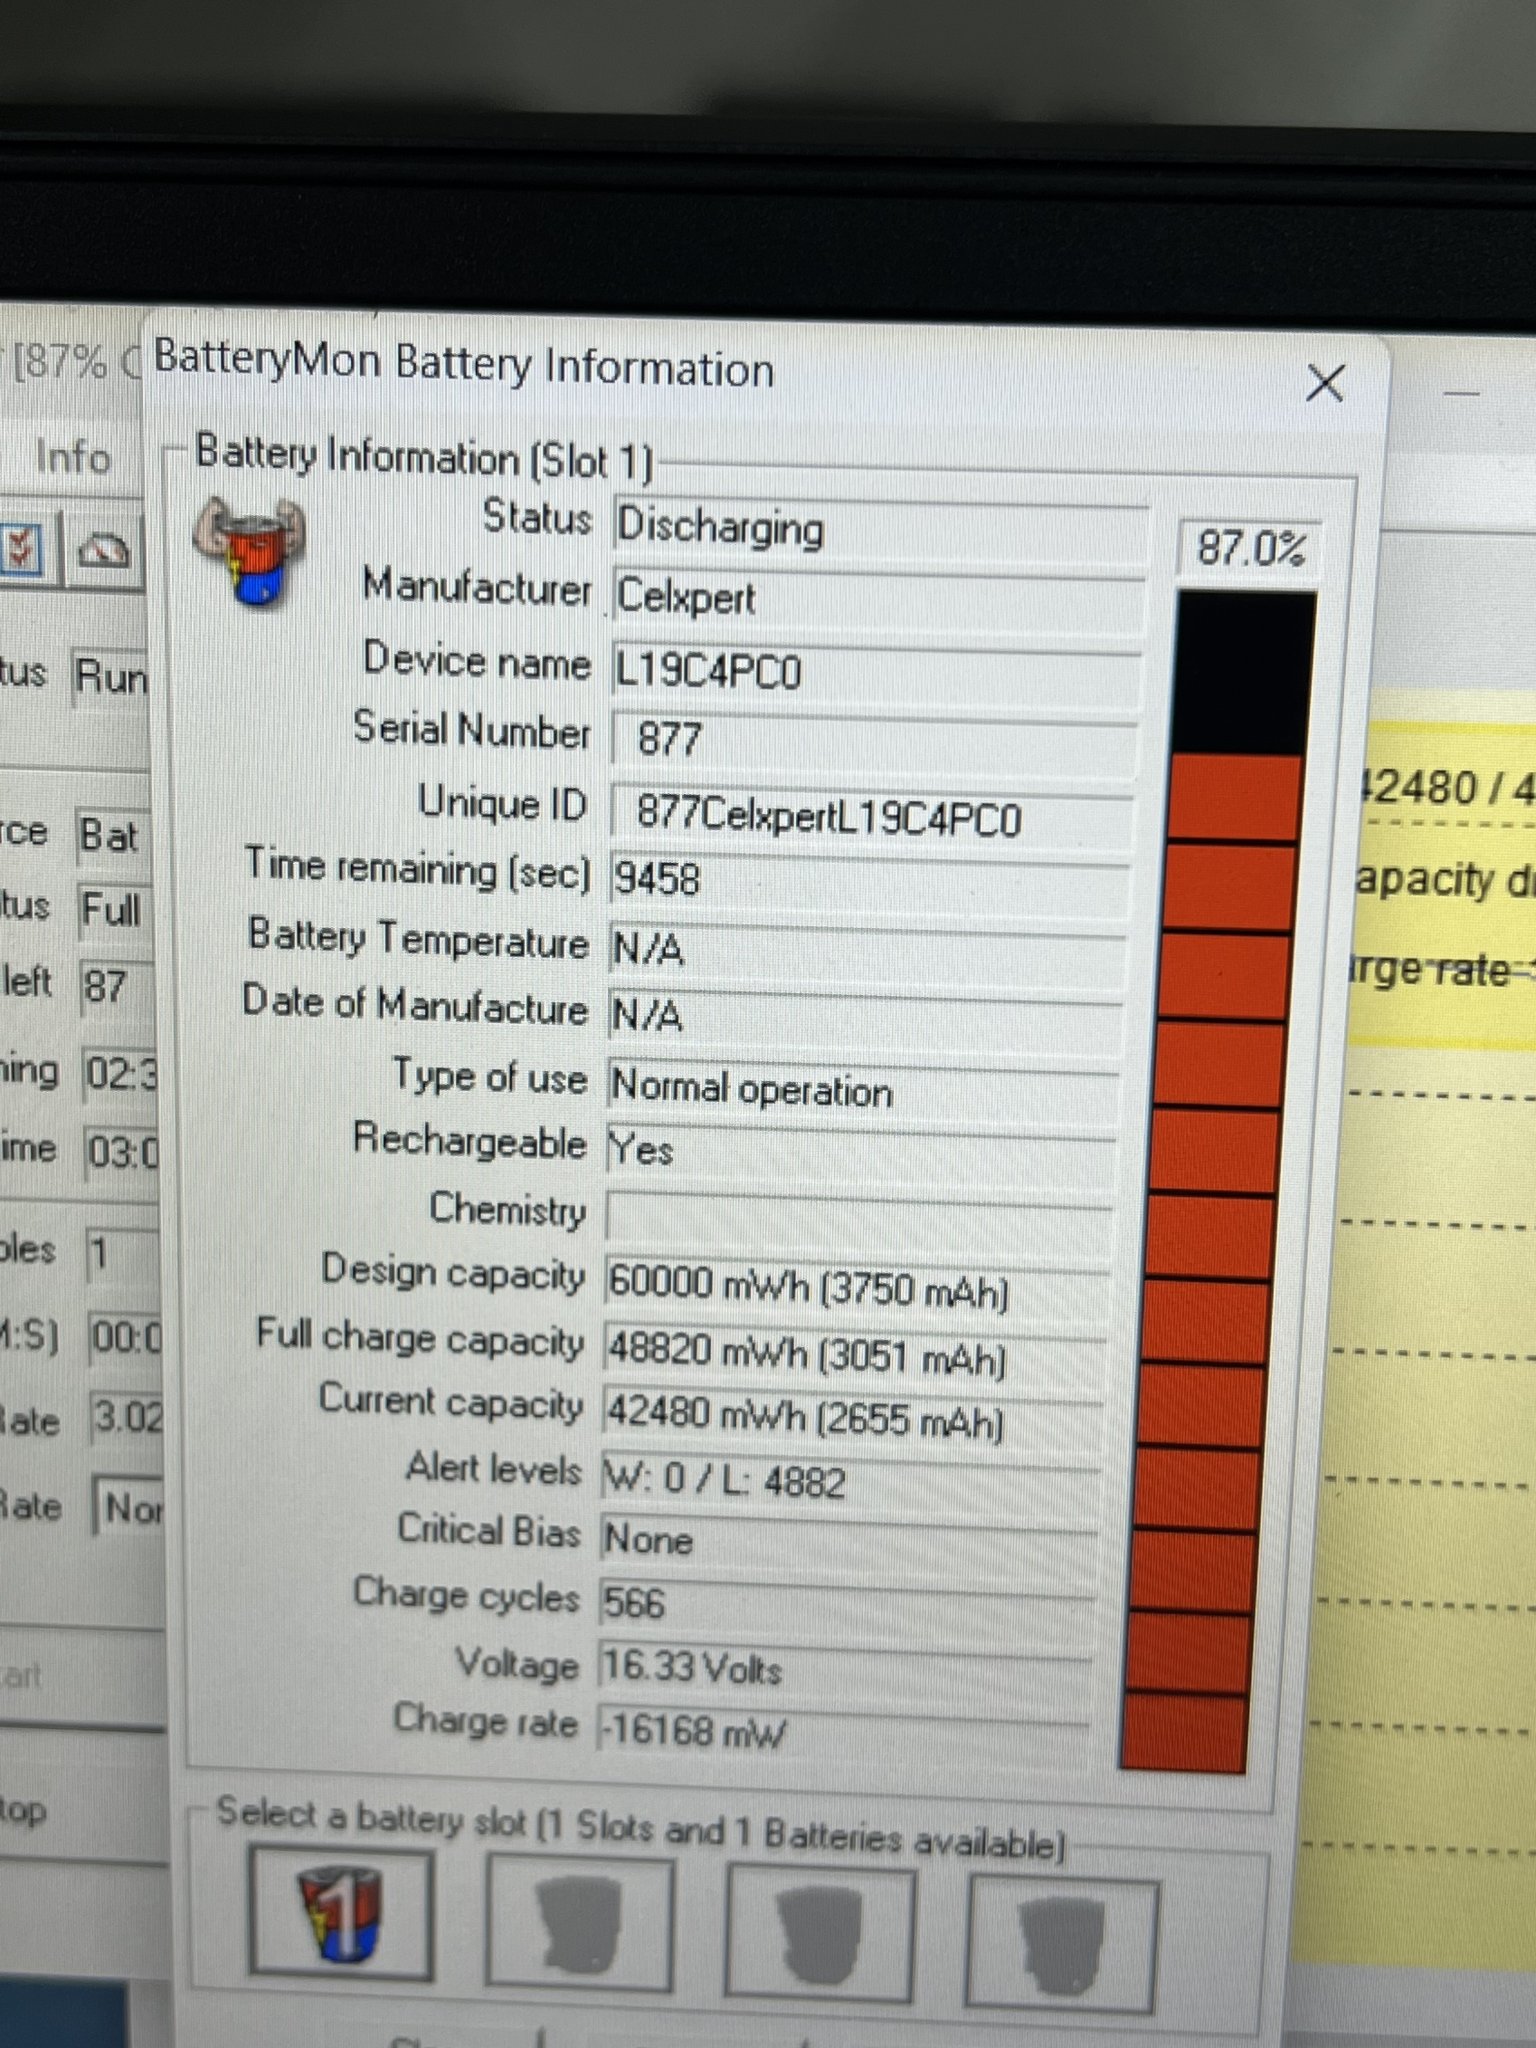The height and width of the screenshot is (2048, 1536).
Task: Close the BatteryMon Battery Information dialog
Action: [x=1324, y=382]
